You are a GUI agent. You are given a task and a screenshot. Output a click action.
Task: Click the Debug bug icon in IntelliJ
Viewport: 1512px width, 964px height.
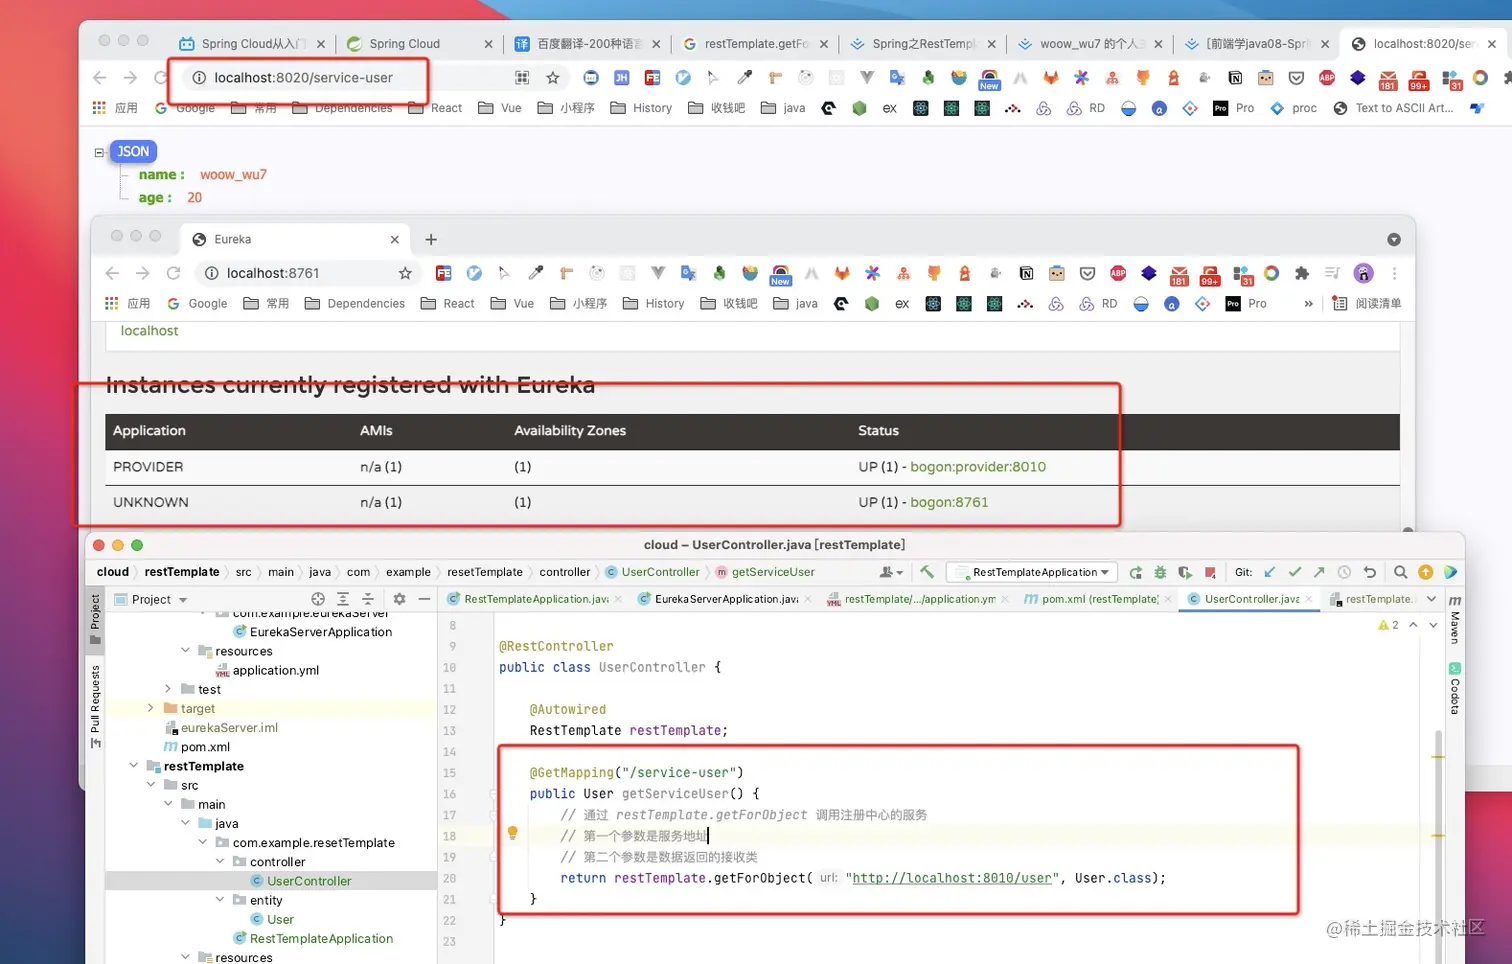(1160, 573)
